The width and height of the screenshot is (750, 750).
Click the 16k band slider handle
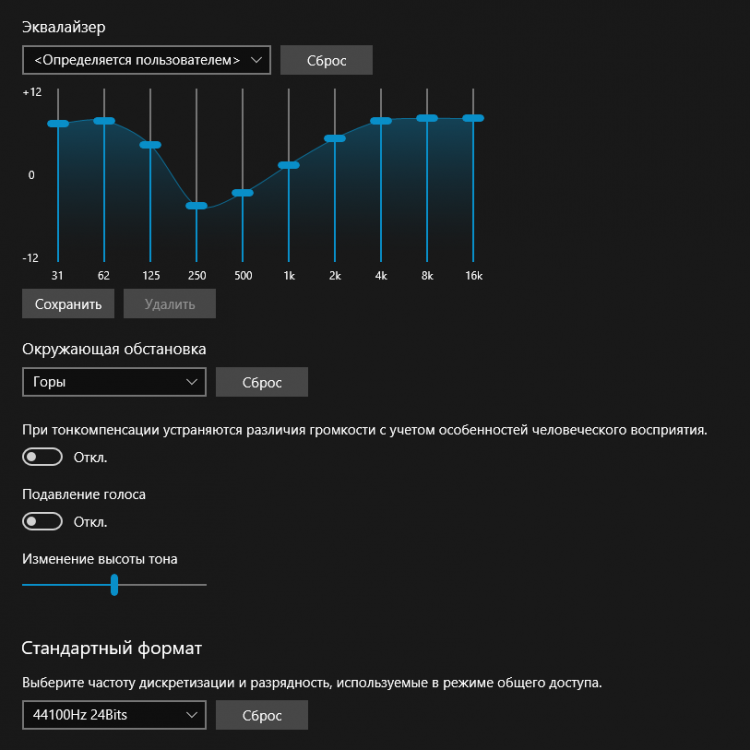[x=473, y=118]
